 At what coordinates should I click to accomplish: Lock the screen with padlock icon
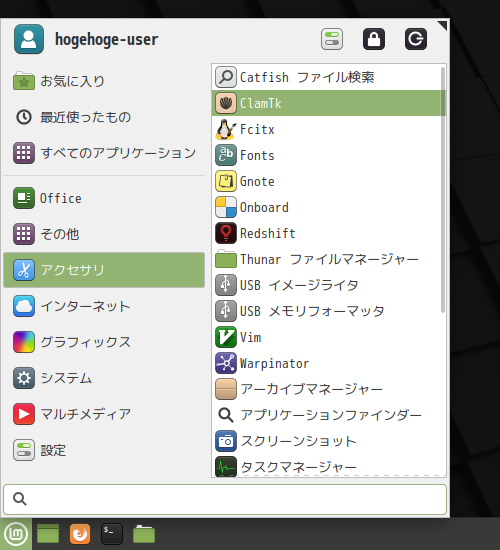pos(374,39)
